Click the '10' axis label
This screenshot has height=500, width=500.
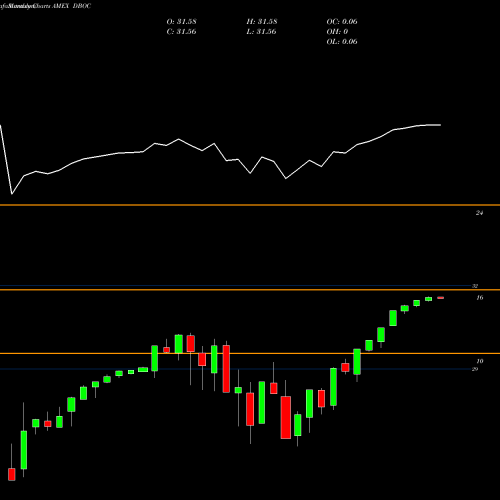coord(479,361)
